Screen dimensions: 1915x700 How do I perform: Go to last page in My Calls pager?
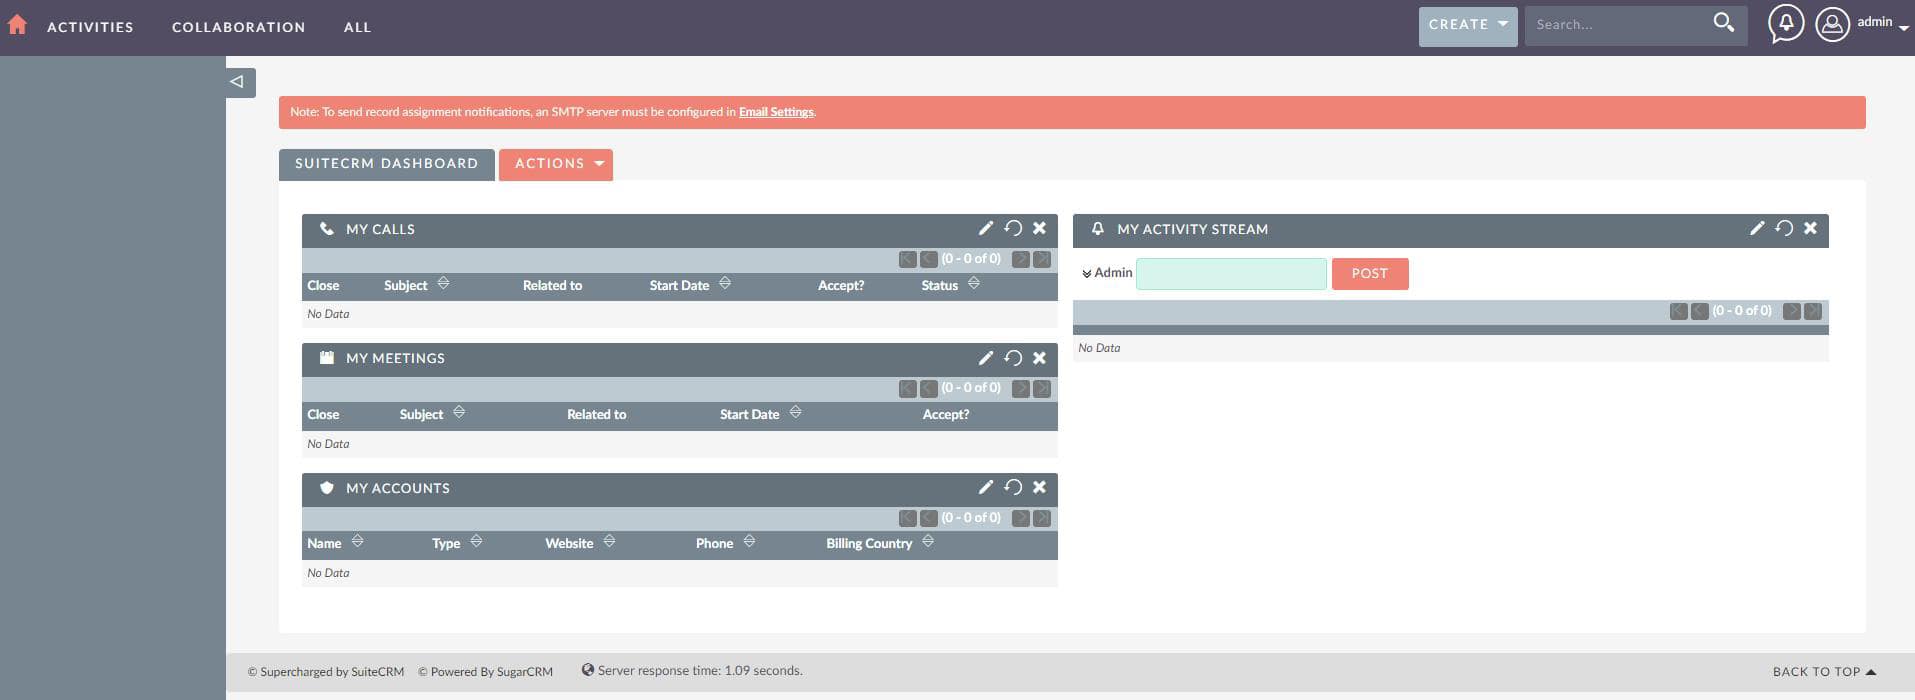tap(1042, 259)
